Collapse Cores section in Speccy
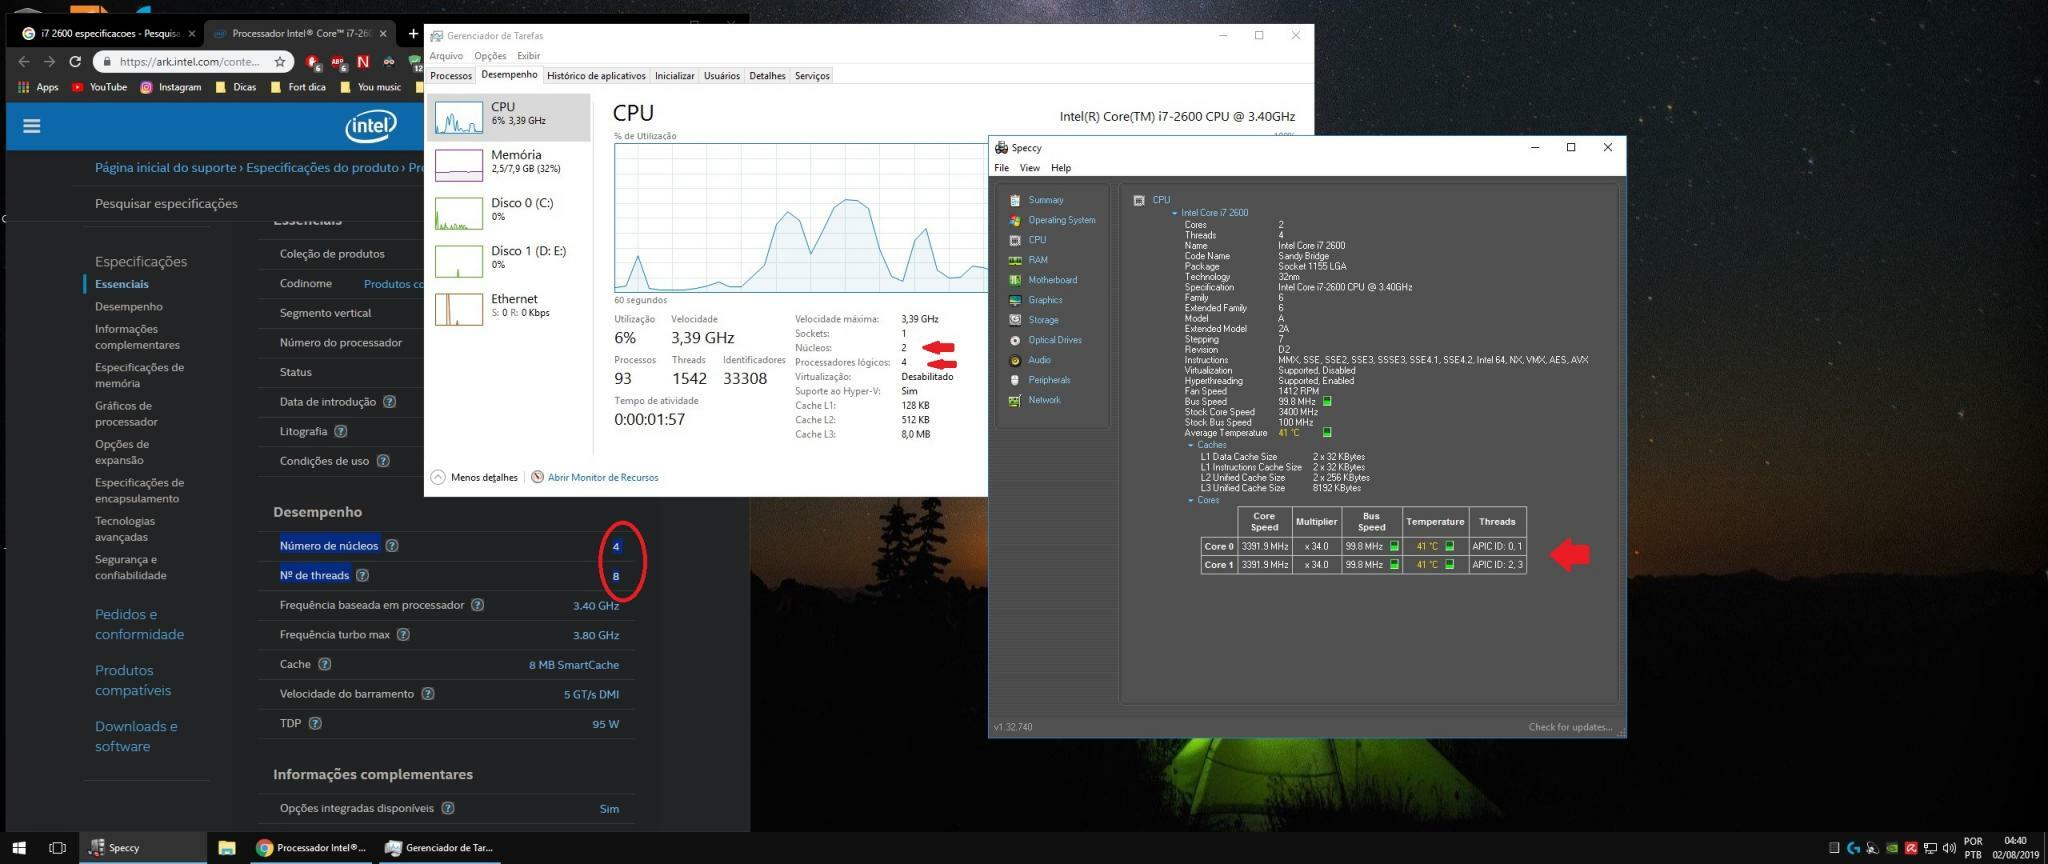Viewport: 2048px width, 864px height. [1191, 500]
